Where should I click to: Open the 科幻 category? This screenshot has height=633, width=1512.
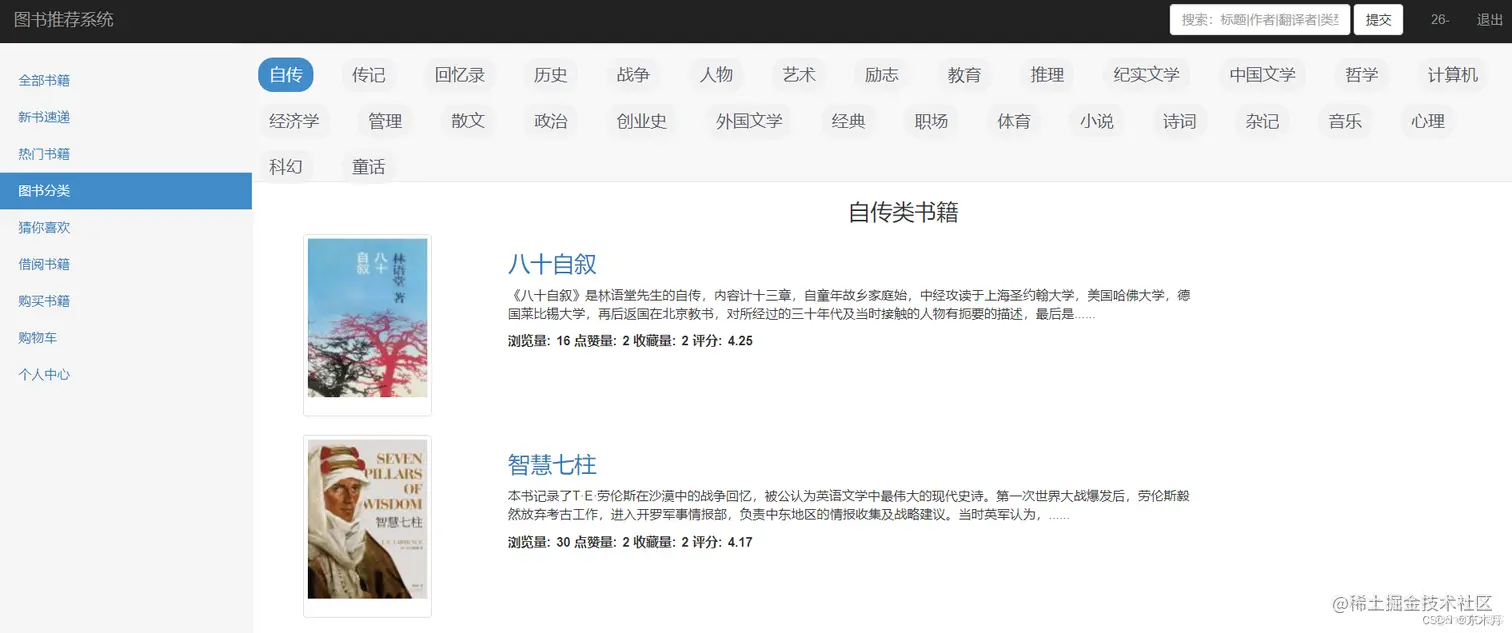pos(286,167)
